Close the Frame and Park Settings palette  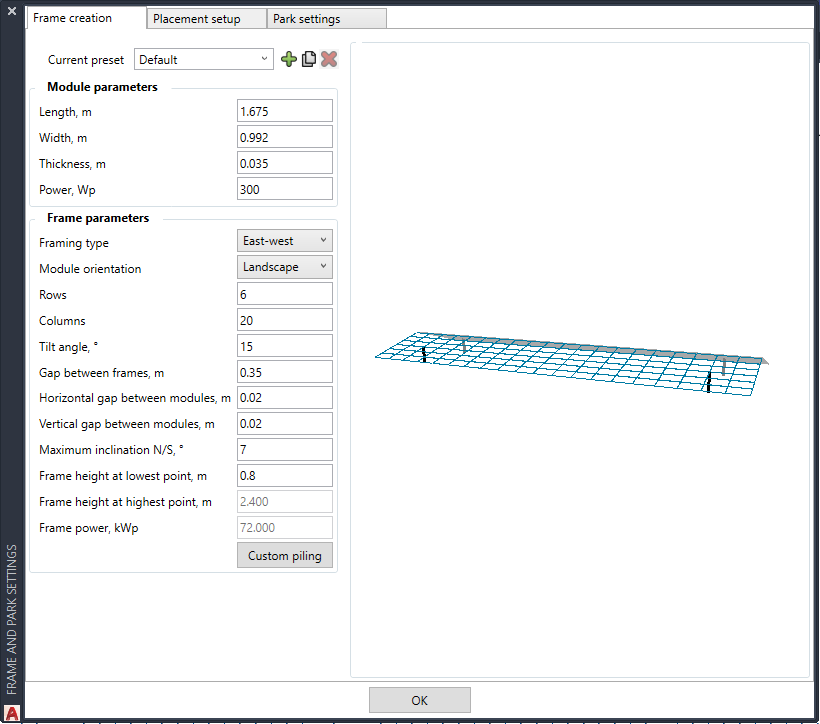(12, 11)
